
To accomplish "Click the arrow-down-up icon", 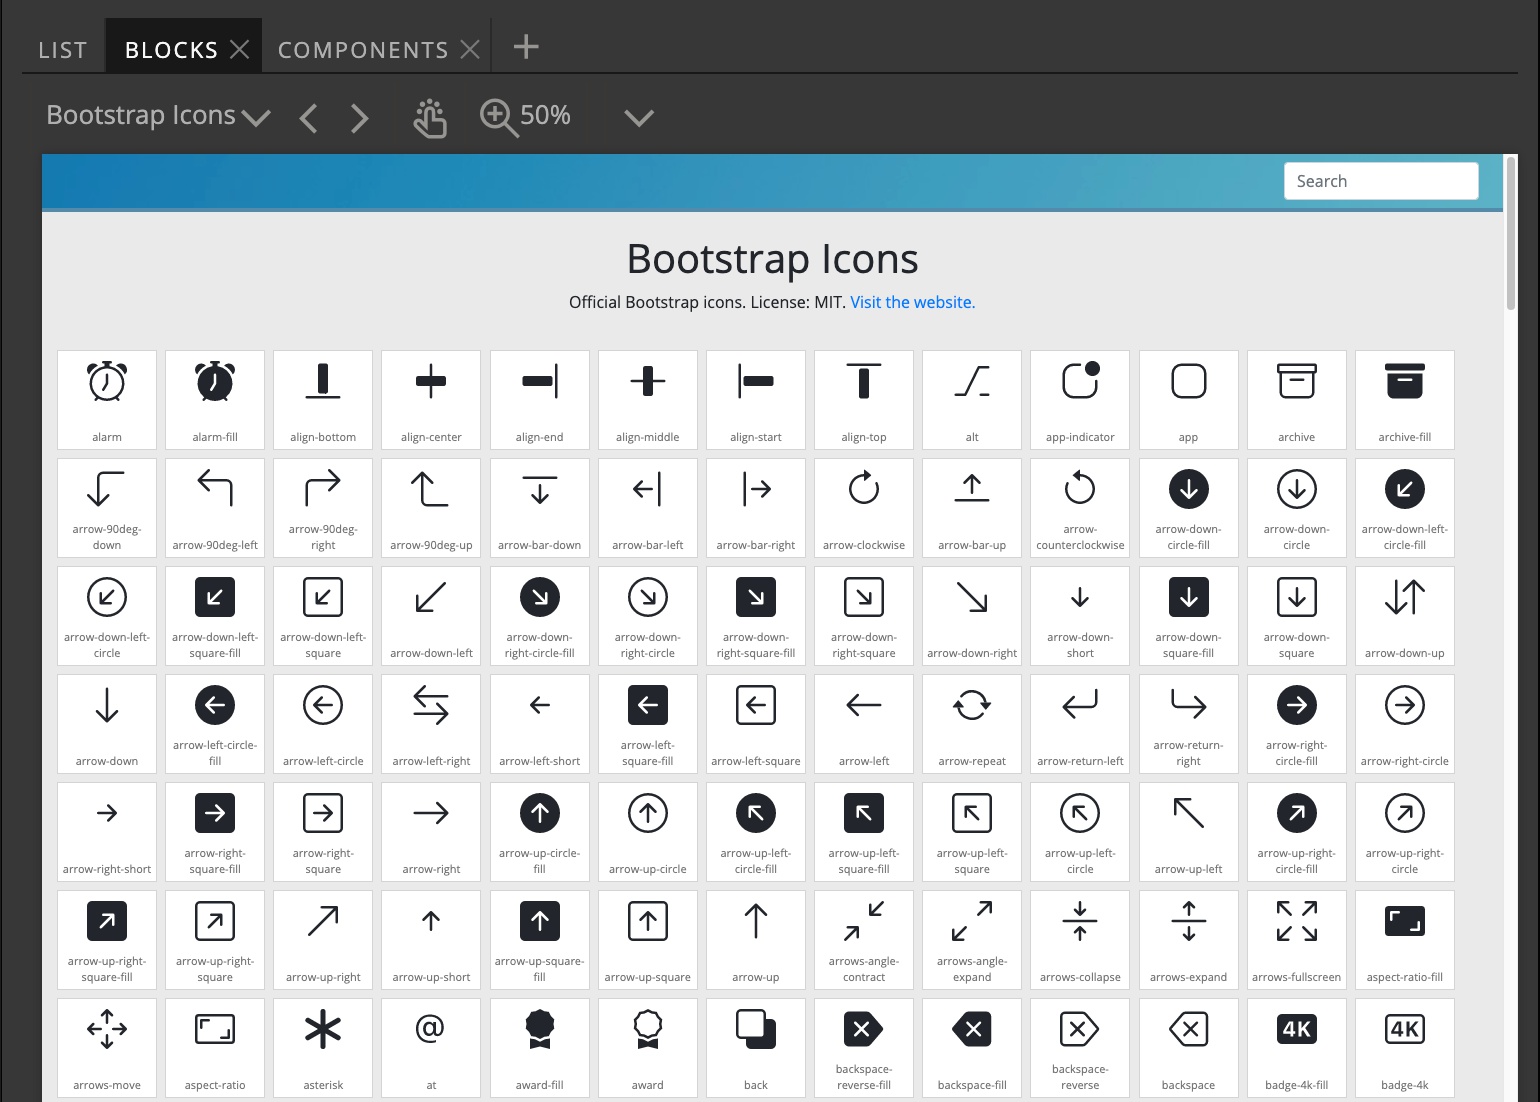I will (x=1405, y=616).
